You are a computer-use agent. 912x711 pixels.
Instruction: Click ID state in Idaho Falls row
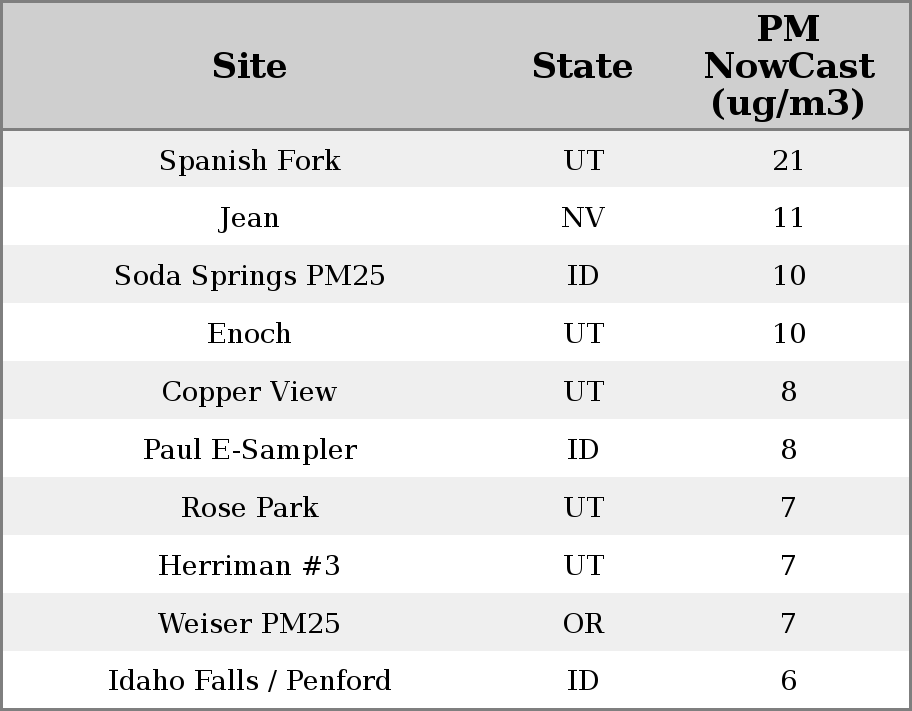[583, 681]
